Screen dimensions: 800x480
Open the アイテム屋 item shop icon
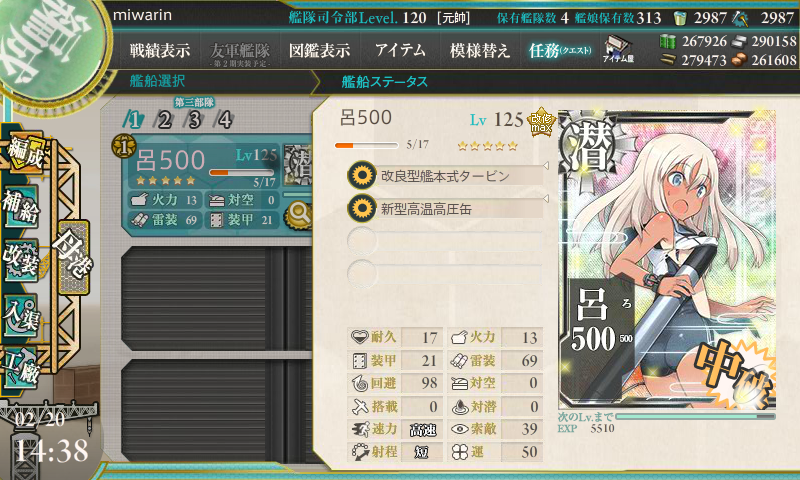click(x=618, y=49)
